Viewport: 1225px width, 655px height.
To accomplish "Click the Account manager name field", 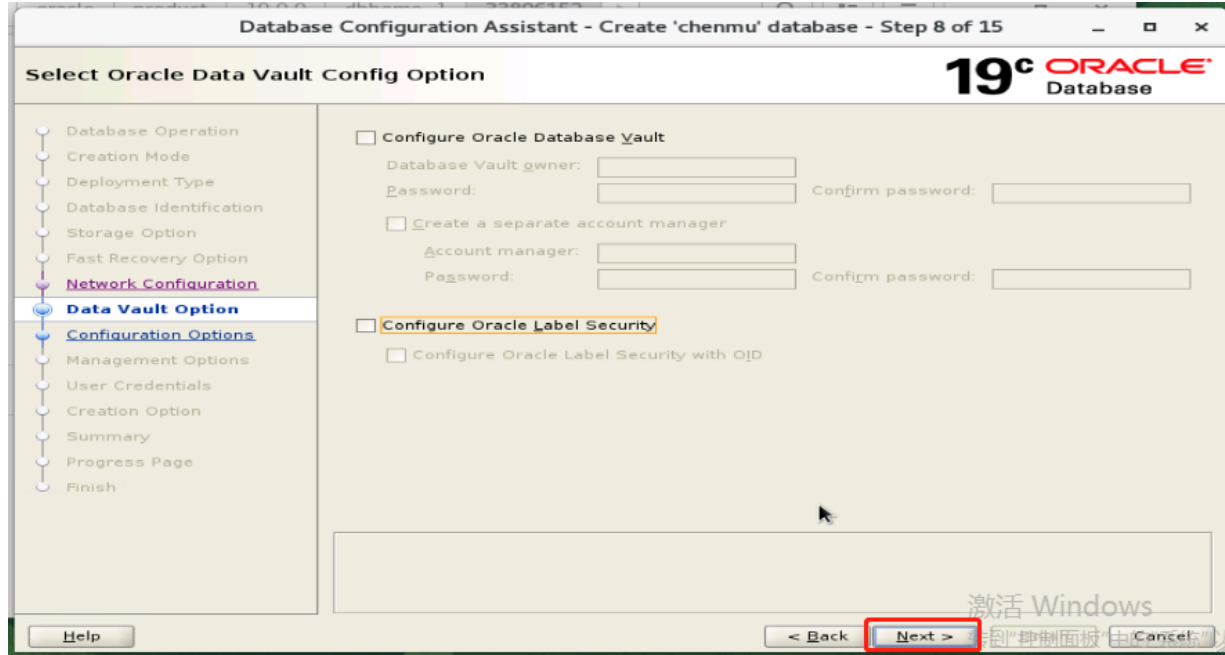I will point(696,253).
